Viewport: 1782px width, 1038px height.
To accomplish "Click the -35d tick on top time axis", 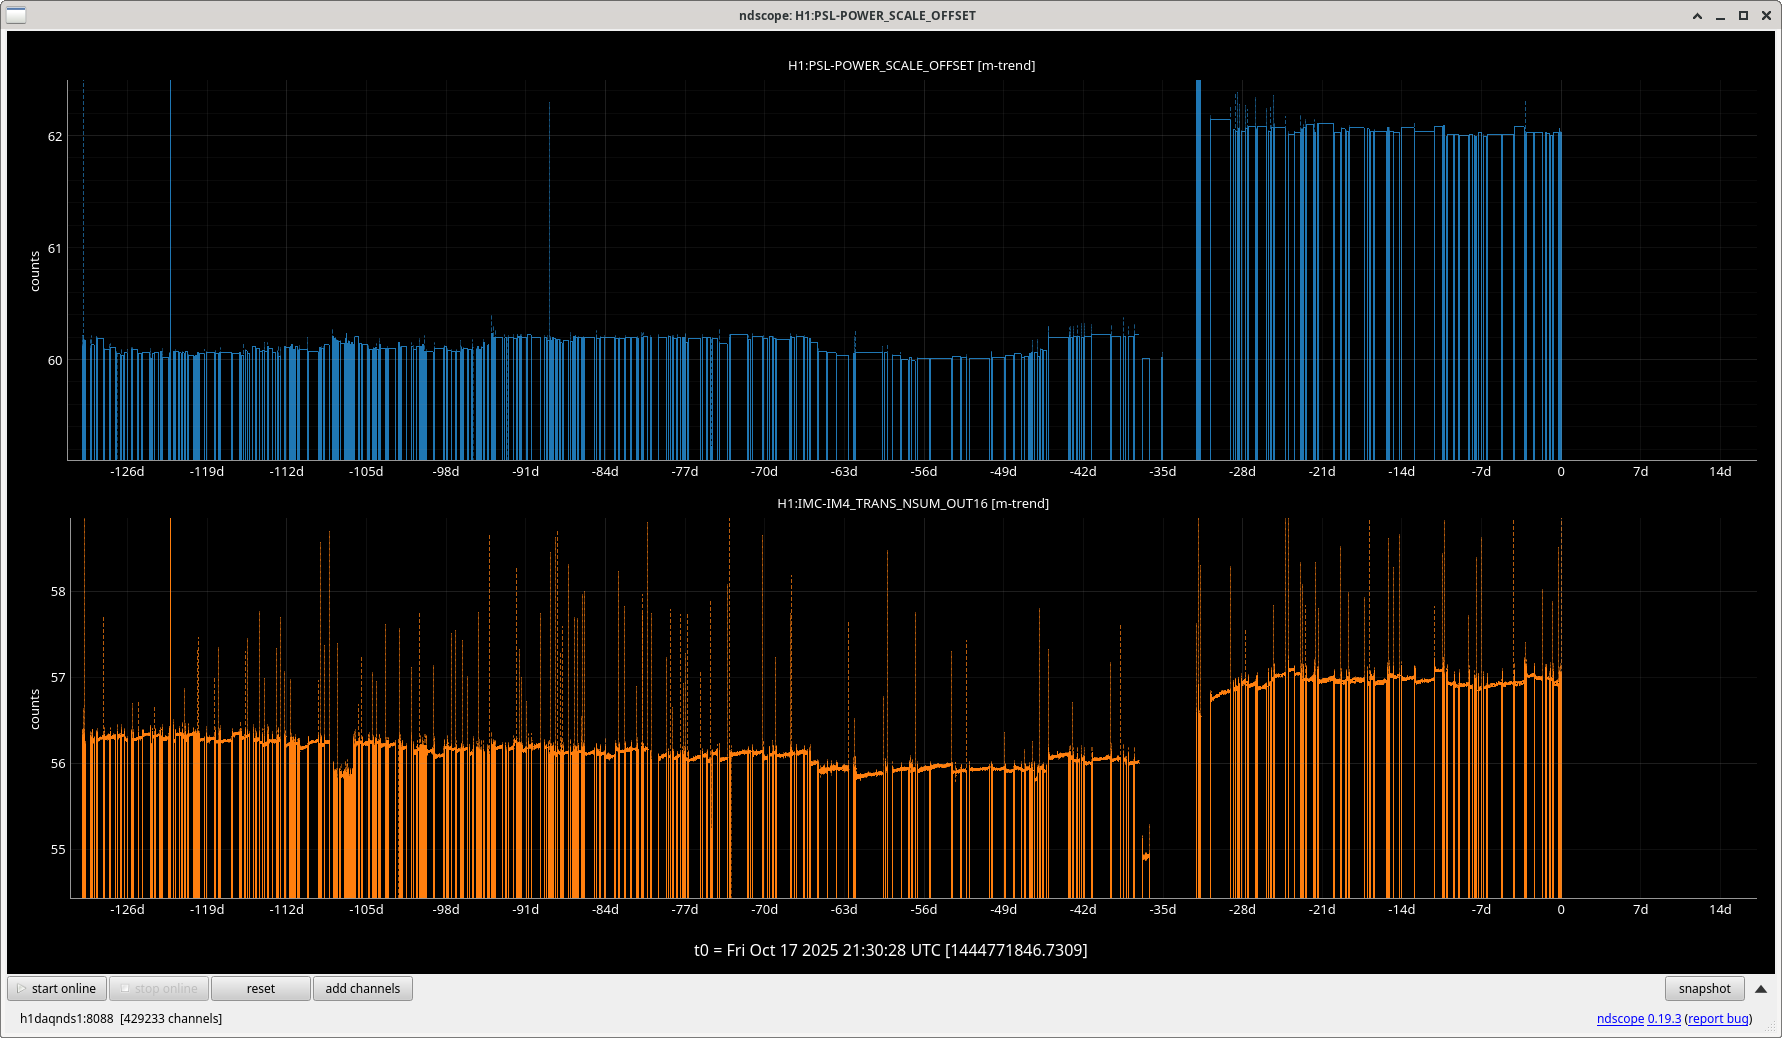I will (1162, 471).
